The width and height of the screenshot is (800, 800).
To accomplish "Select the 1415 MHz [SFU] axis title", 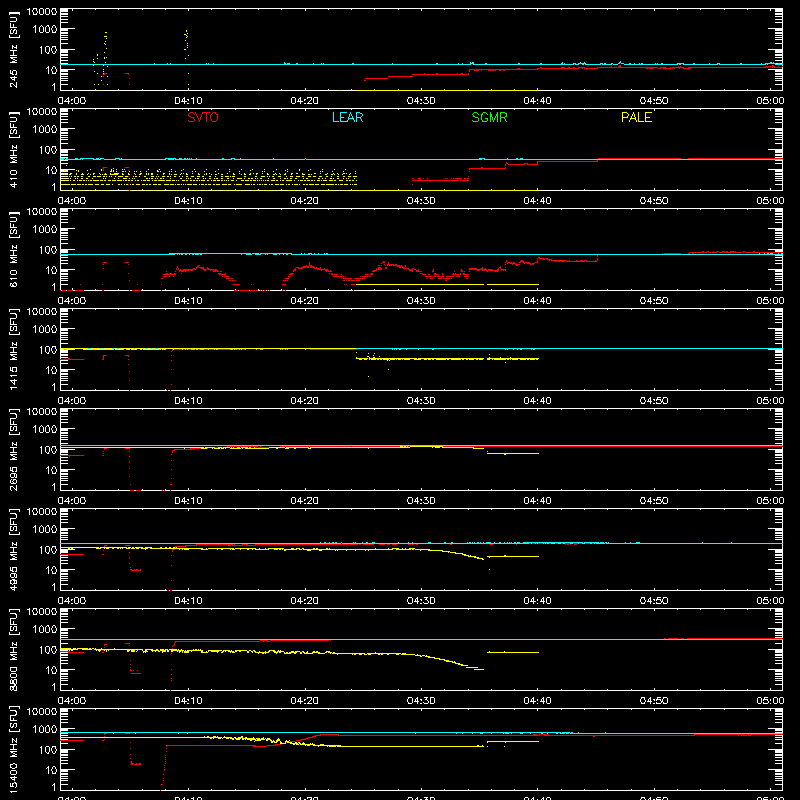I will click(13, 349).
